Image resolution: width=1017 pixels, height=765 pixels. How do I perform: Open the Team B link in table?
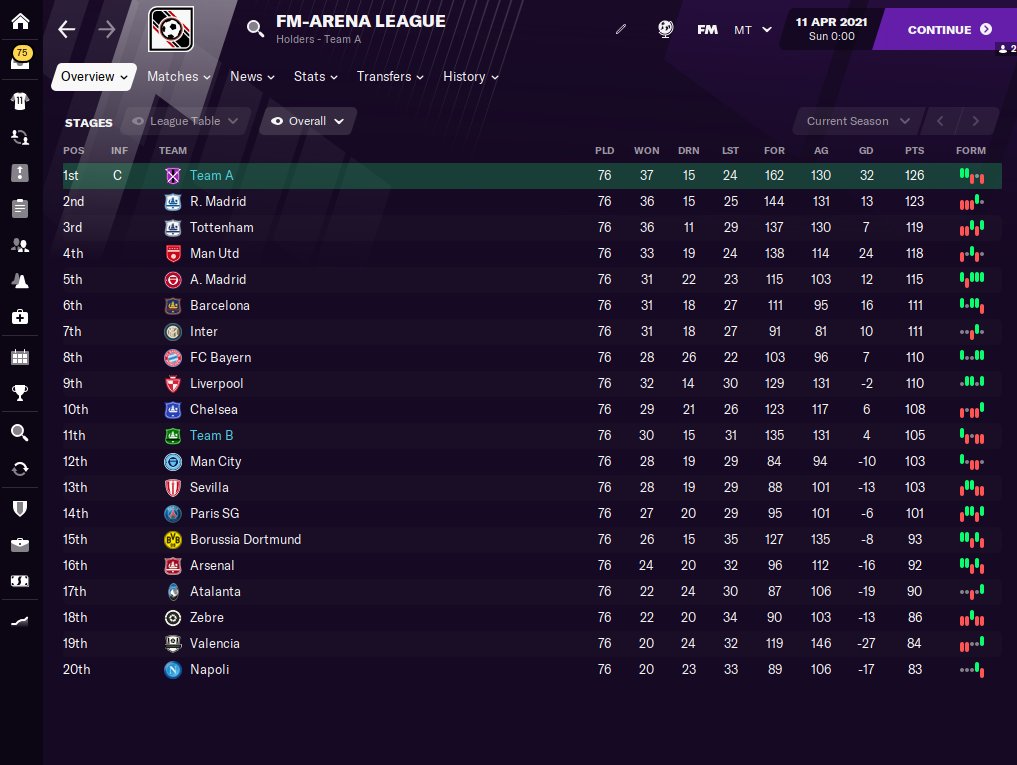point(211,435)
